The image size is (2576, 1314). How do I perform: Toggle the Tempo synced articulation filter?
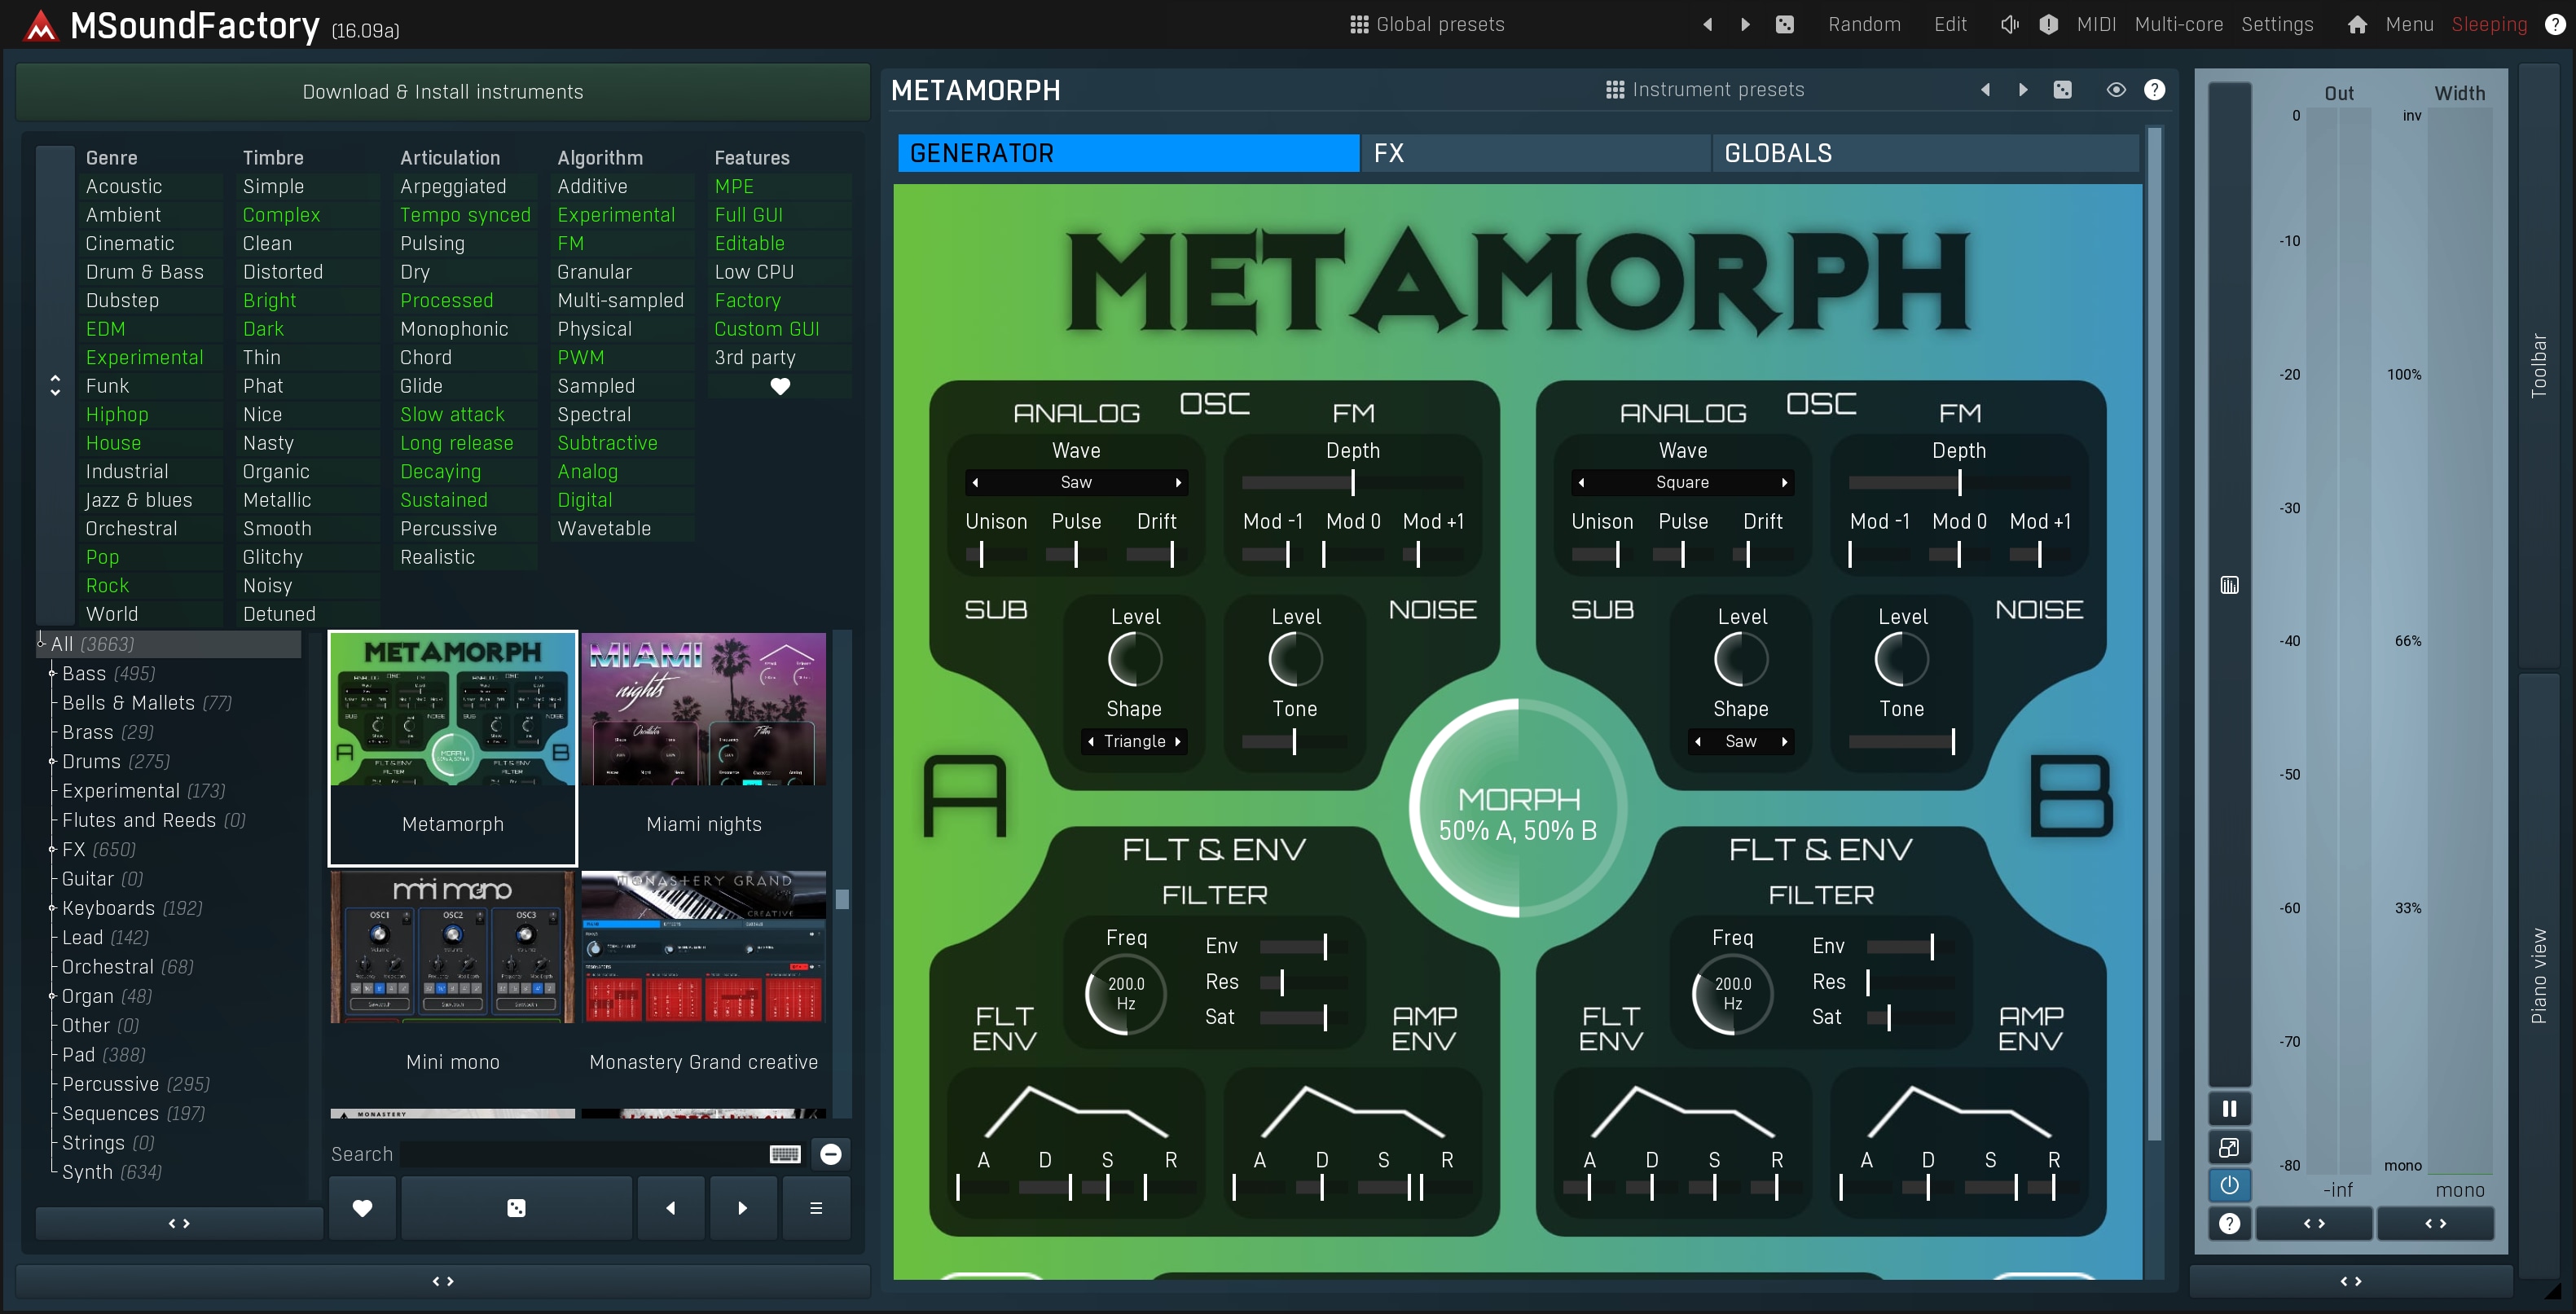[465, 215]
